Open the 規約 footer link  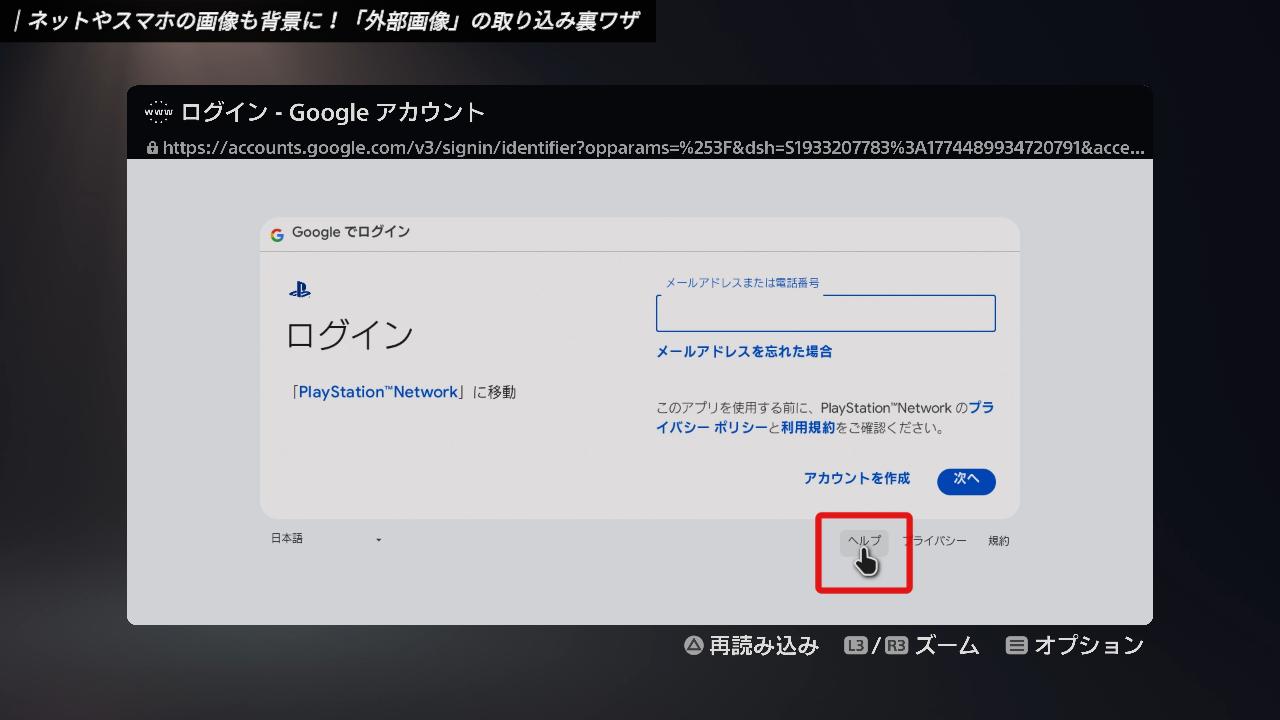pyautogui.click(x=998, y=541)
